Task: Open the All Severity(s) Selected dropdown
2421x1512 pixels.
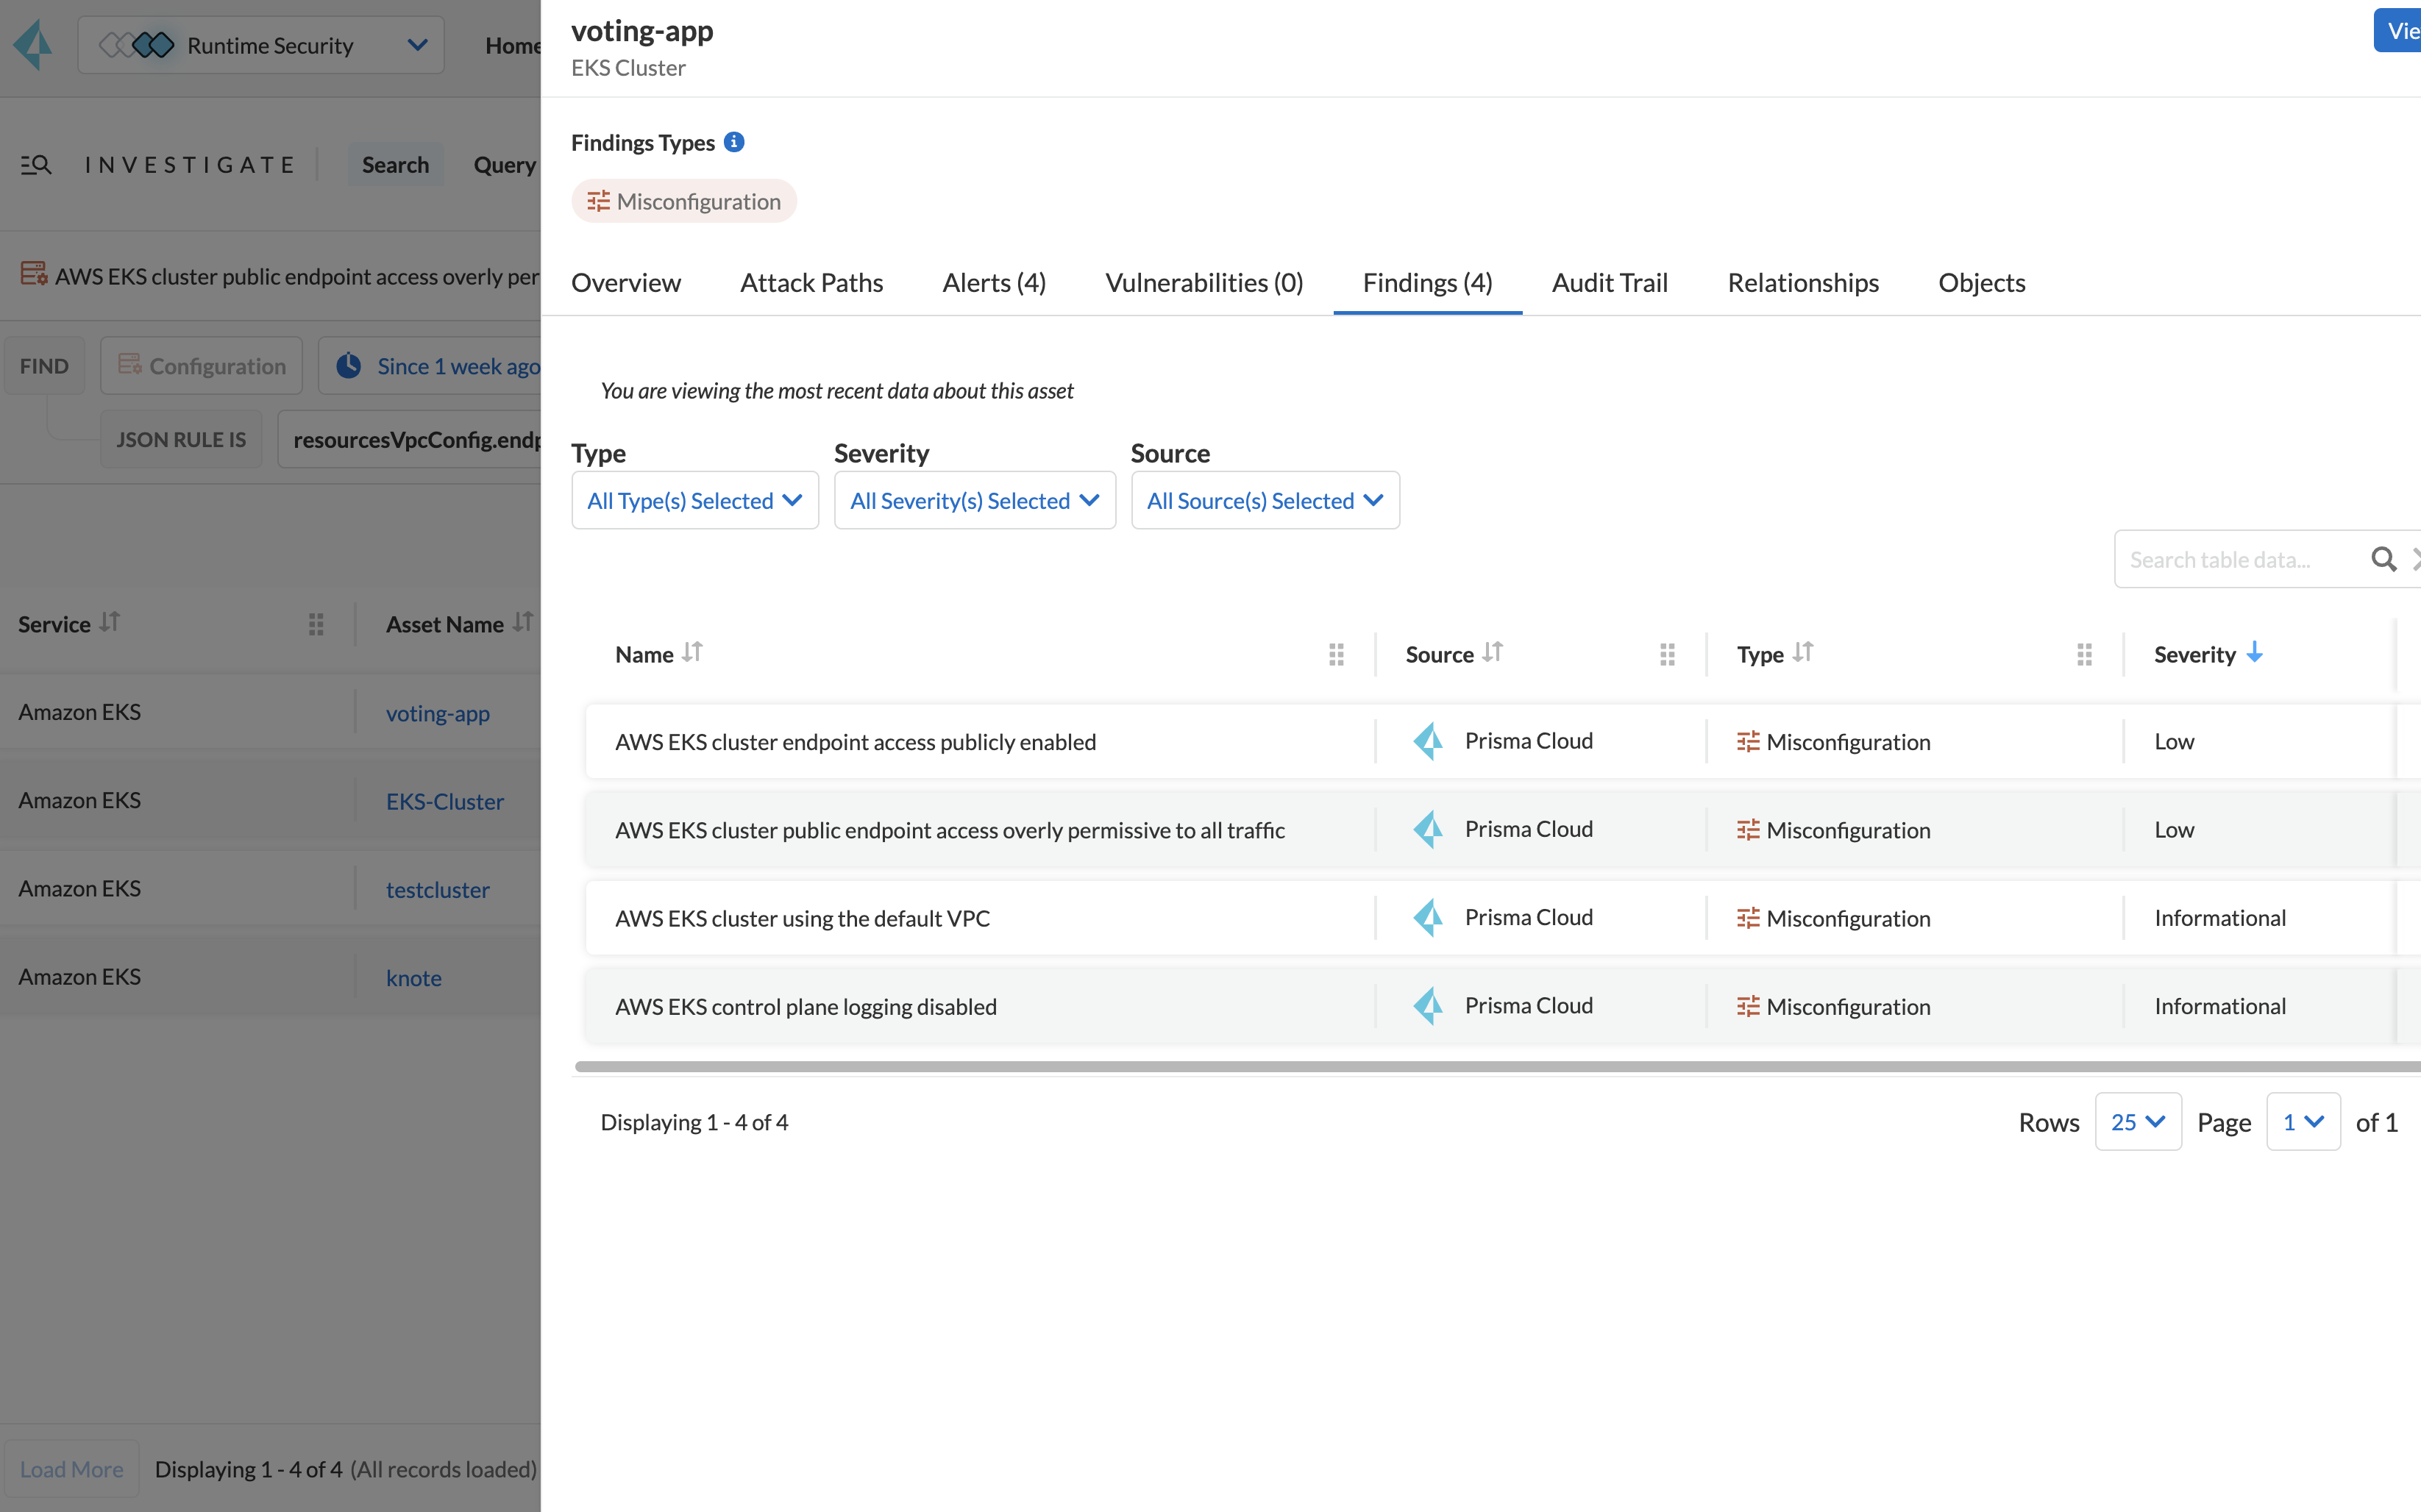Action: tap(974, 500)
